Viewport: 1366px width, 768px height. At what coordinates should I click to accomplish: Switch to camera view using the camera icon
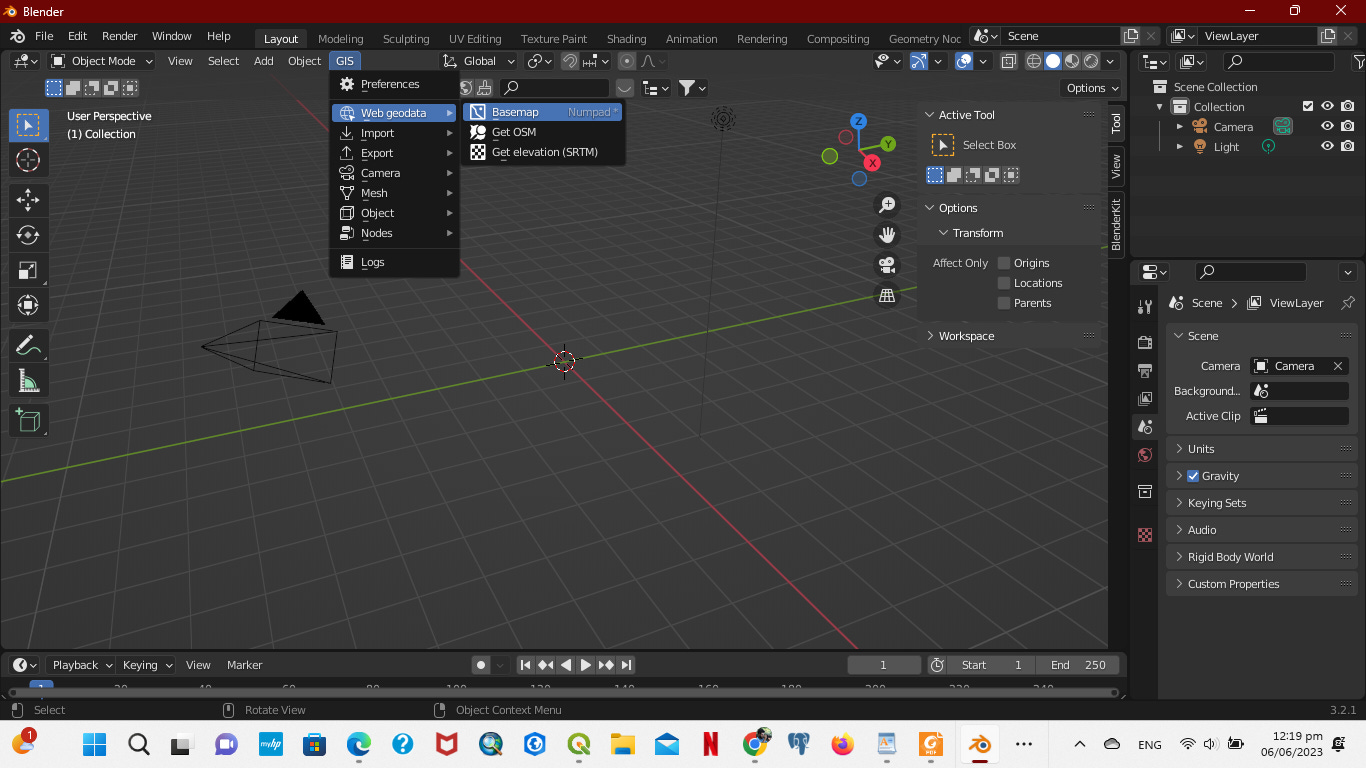pos(886,265)
